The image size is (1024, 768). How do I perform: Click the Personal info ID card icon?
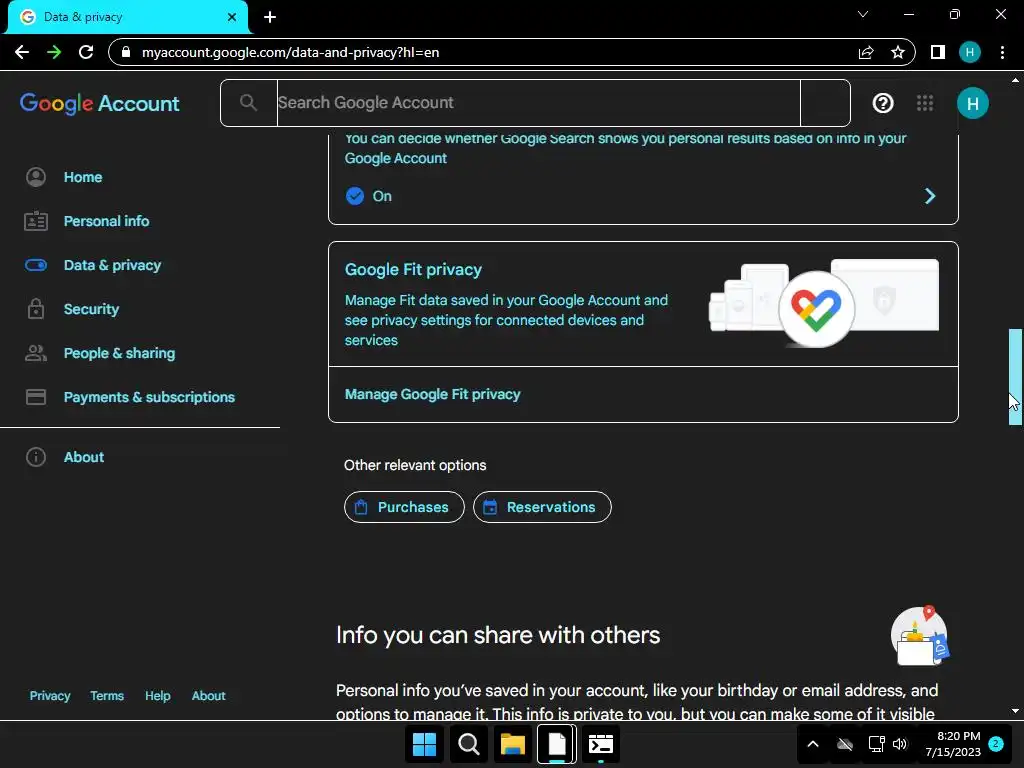(36, 221)
